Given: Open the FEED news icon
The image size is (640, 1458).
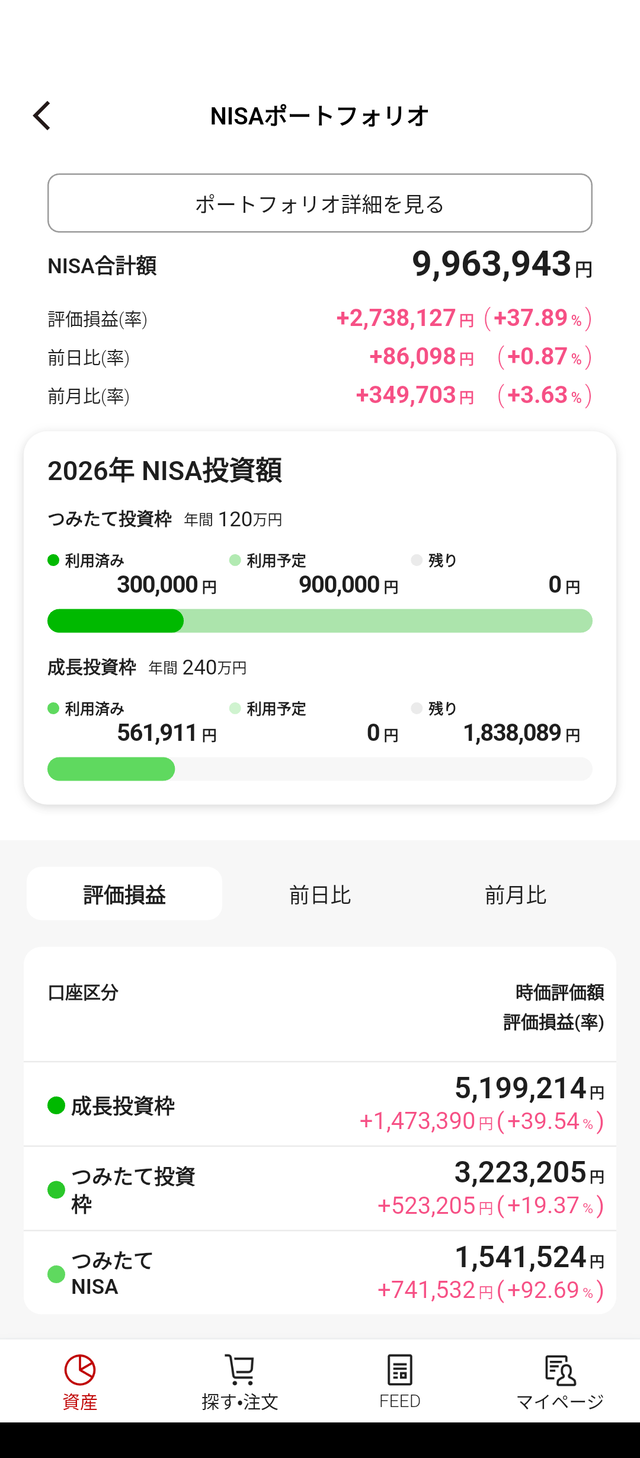Looking at the screenshot, I should (x=400, y=1368).
